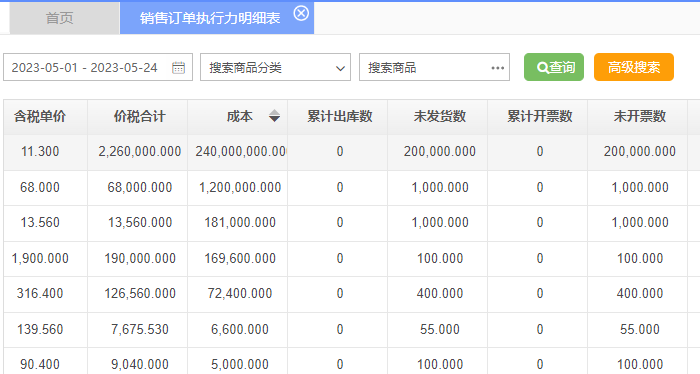The image size is (700, 374).
Task: Select cost cell 169,600.000
Action: point(238,258)
